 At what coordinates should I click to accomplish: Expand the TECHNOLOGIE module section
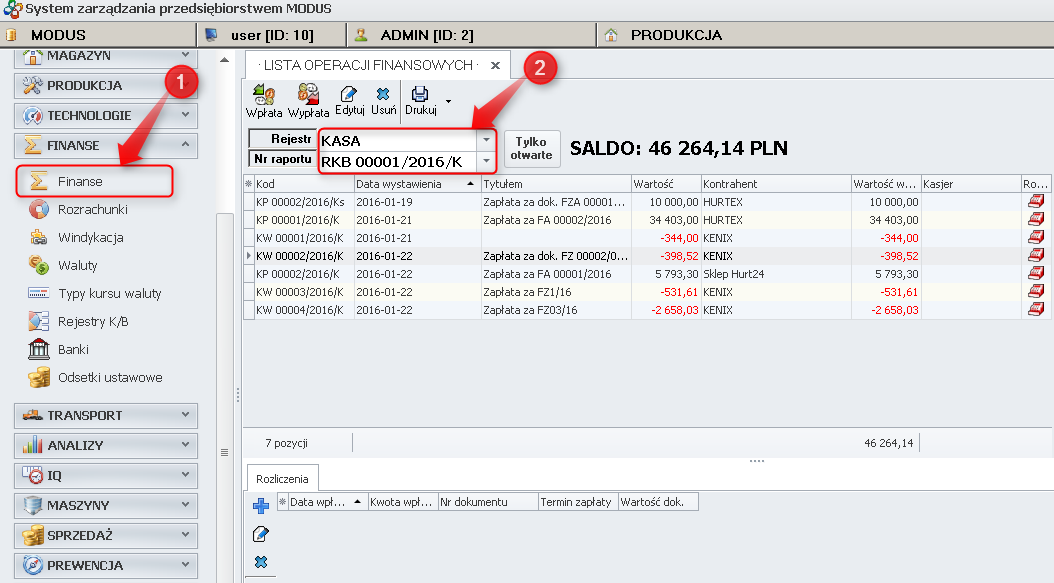[x=106, y=116]
